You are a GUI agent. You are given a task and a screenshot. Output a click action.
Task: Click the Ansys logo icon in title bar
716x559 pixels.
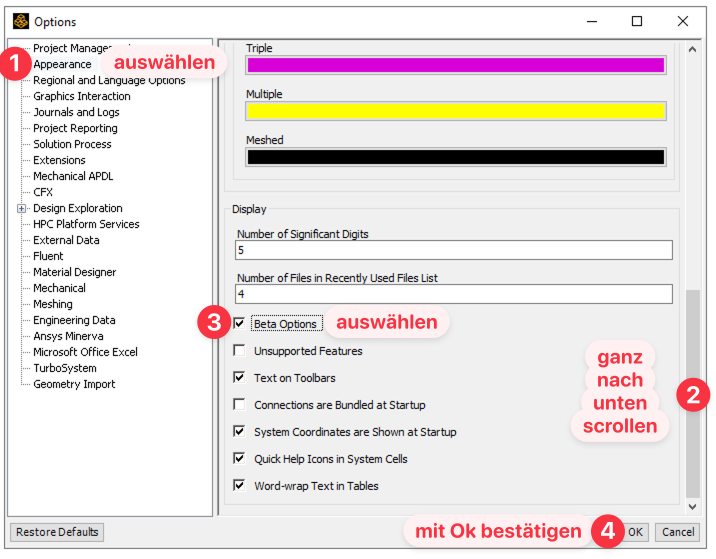(20, 21)
